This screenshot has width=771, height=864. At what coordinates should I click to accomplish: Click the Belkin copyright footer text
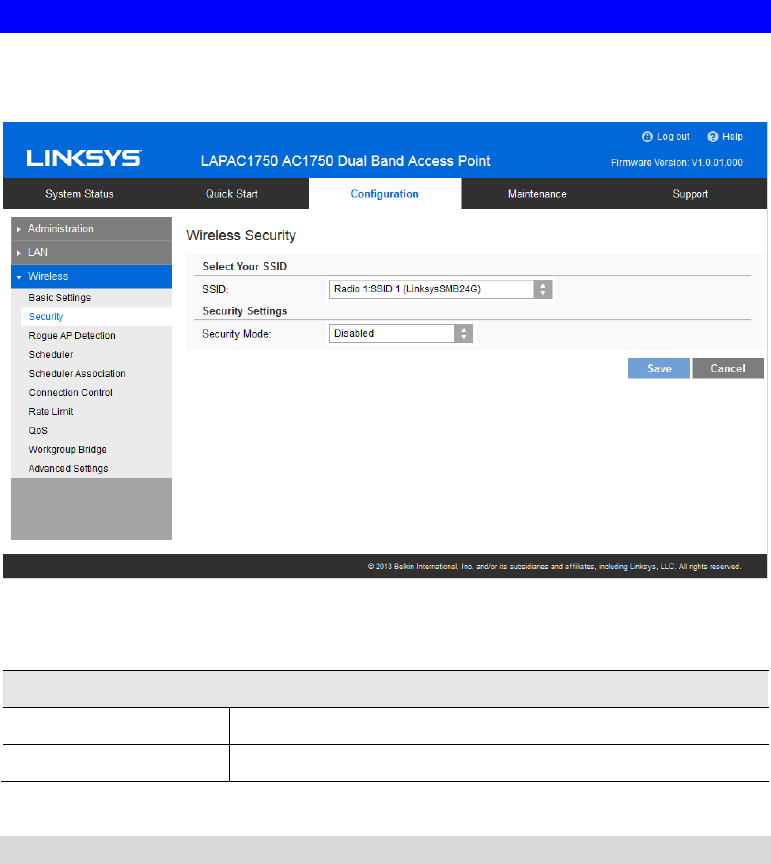click(554, 566)
